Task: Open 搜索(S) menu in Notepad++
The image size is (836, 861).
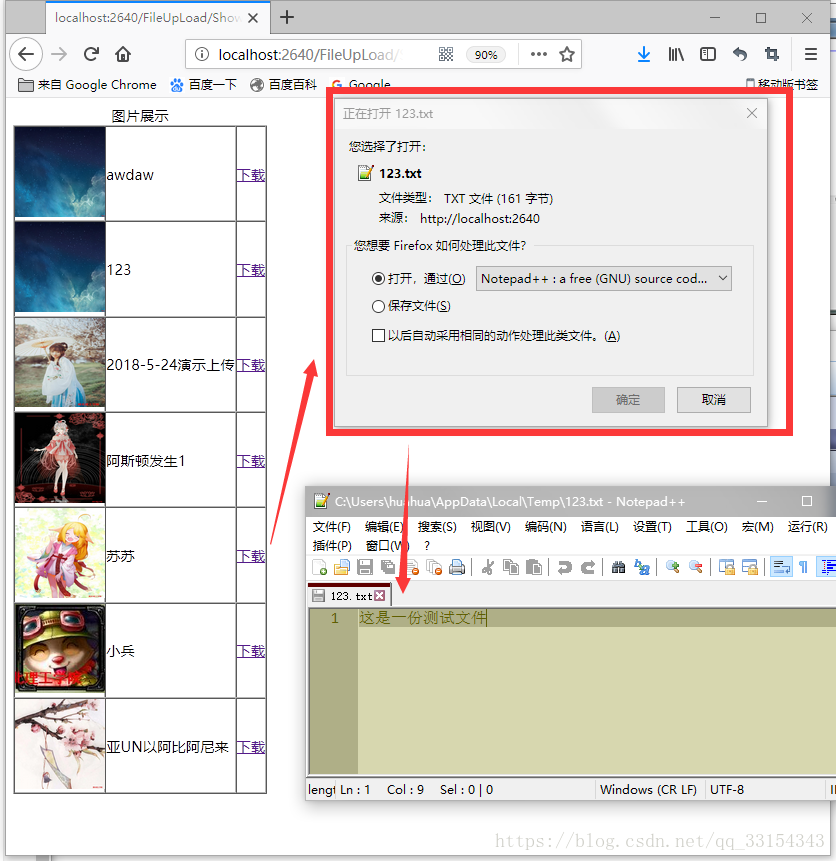Action: (437, 527)
